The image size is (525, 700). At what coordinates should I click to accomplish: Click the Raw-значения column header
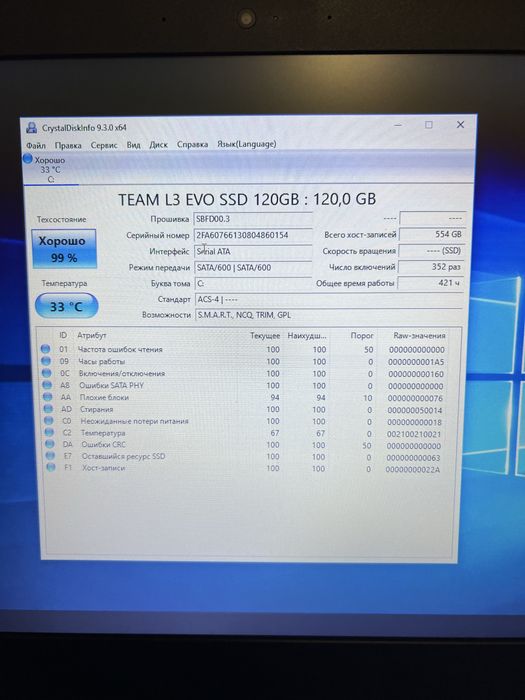[x=419, y=335]
